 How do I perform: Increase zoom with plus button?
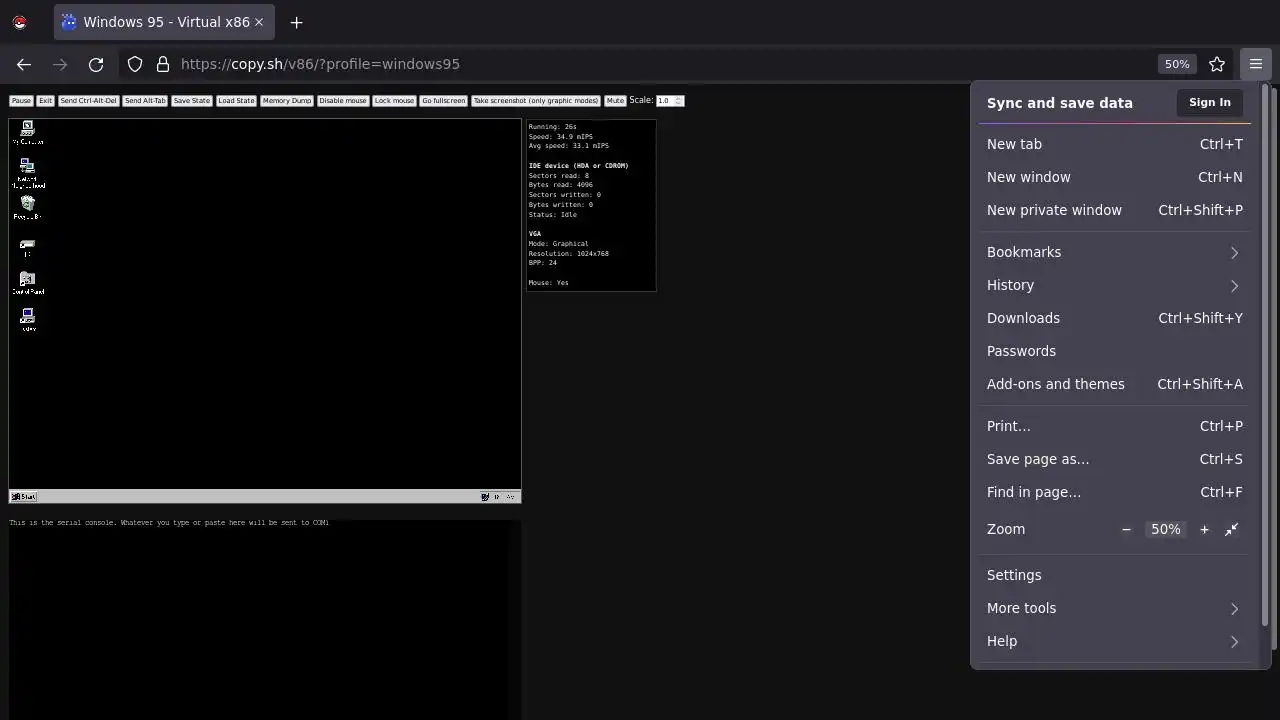click(x=1204, y=529)
